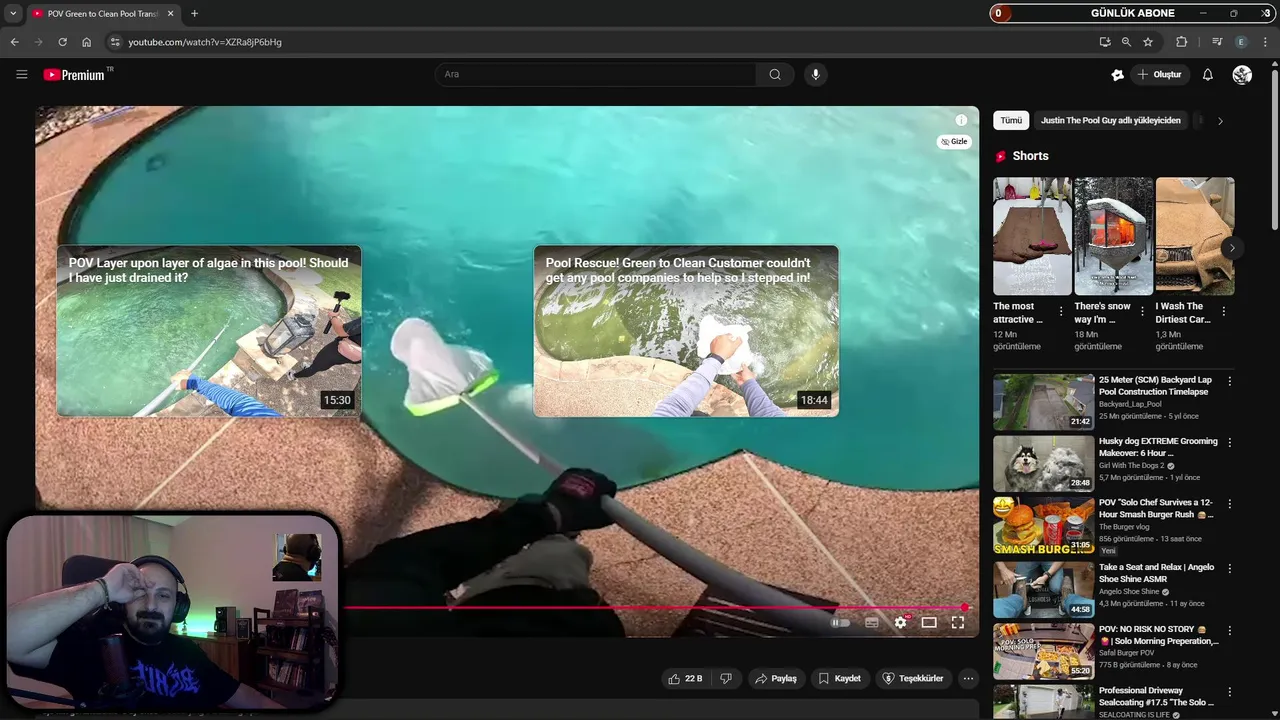Click the search magnifier button
The image size is (1280, 720).
click(x=775, y=74)
